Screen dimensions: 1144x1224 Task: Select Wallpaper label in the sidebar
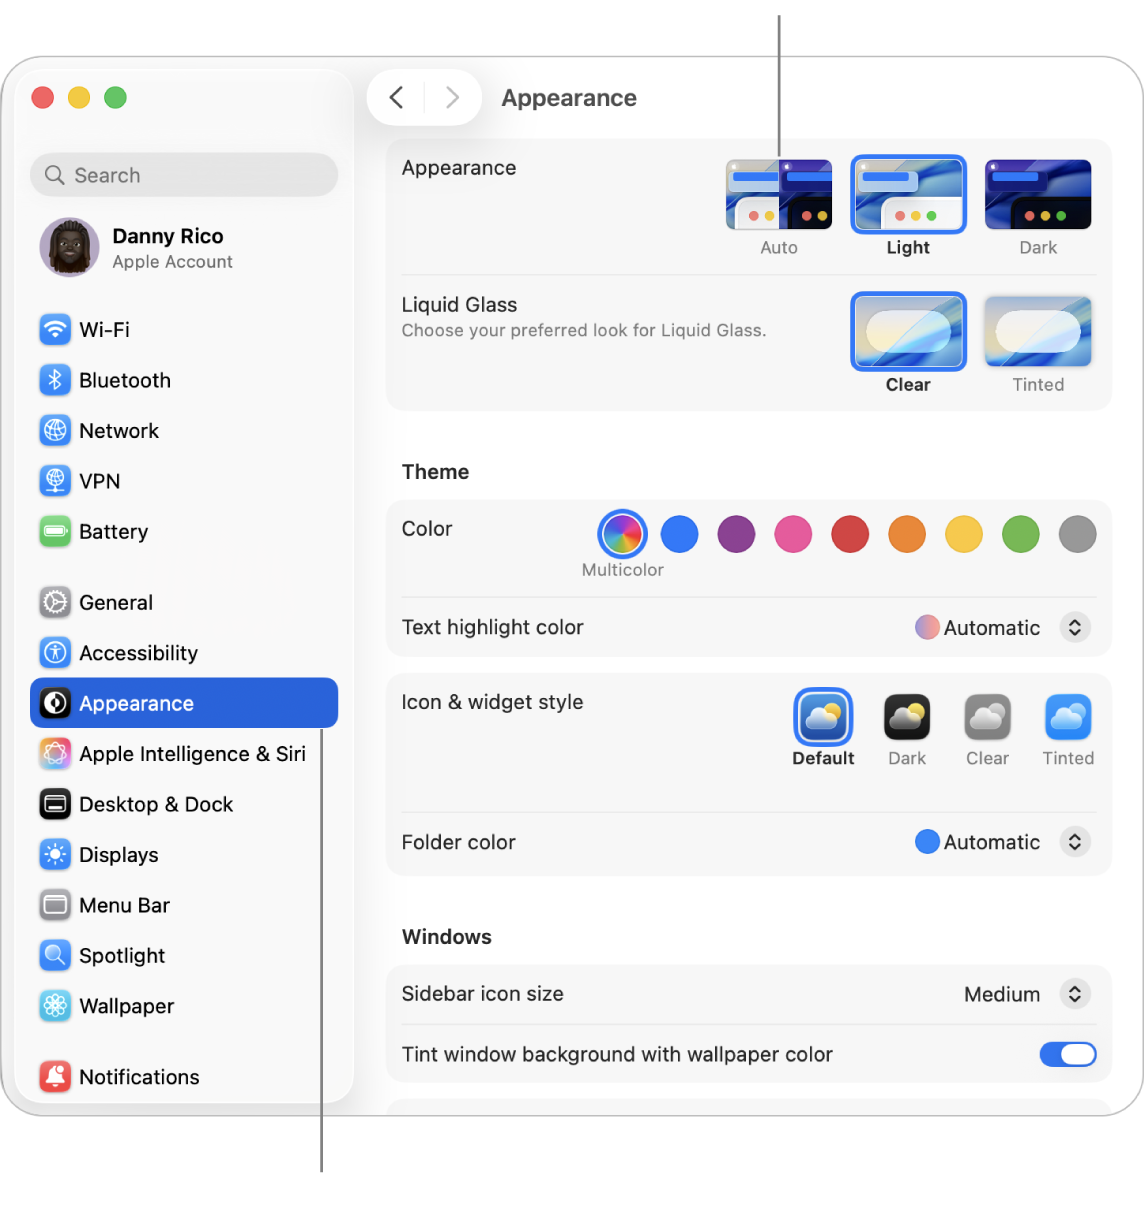[x=127, y=1006]
